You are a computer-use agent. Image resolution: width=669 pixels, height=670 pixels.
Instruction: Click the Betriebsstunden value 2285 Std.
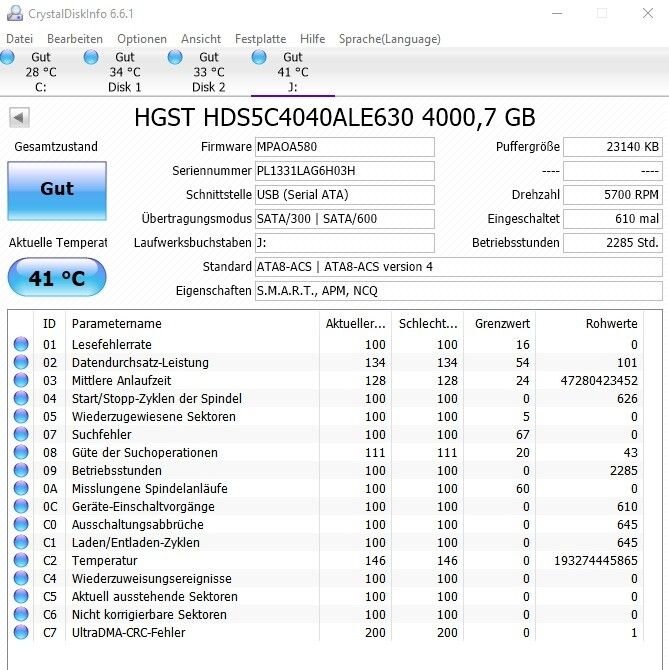613,242
